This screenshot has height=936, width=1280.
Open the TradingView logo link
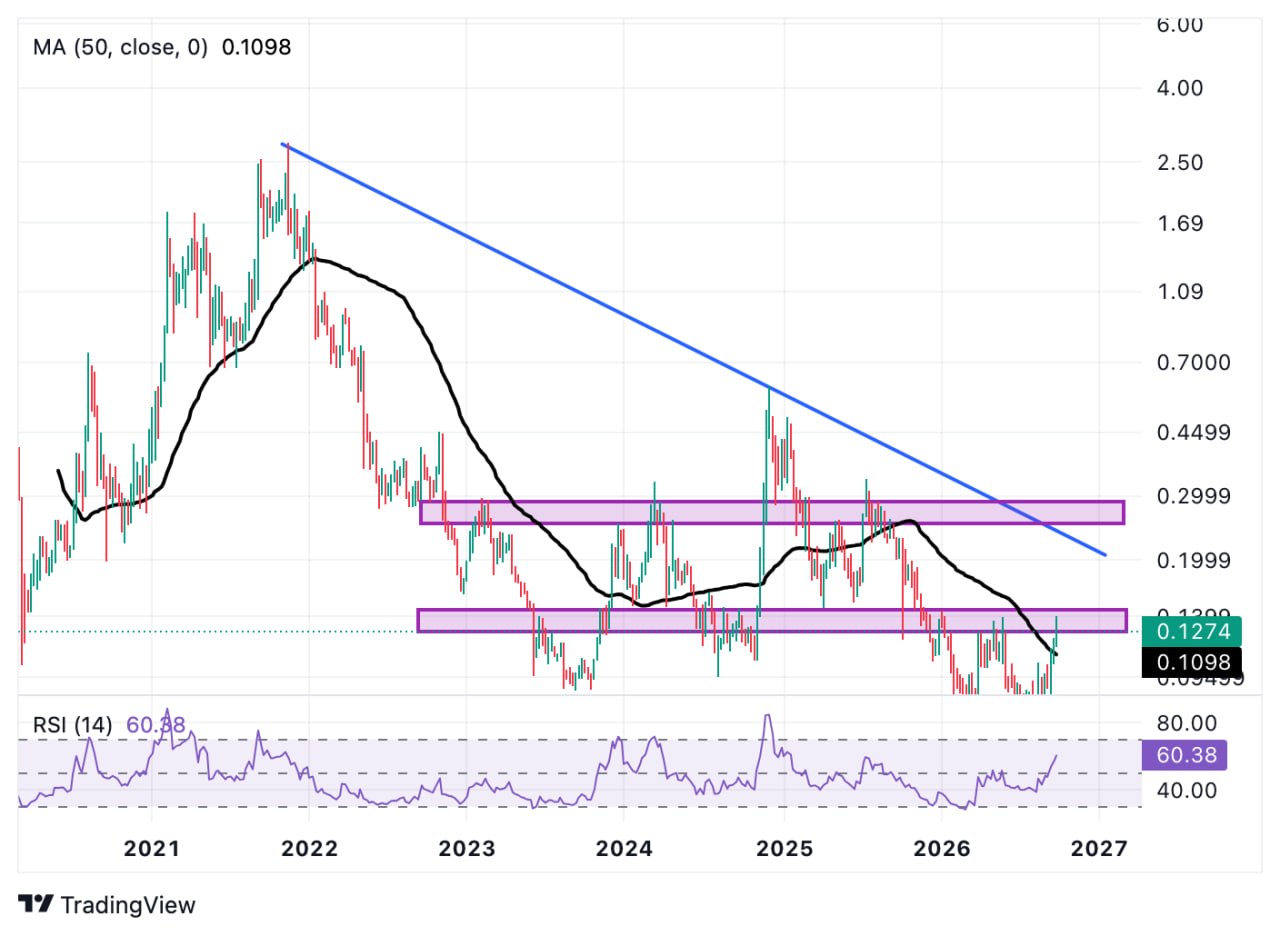click(108, 904)
